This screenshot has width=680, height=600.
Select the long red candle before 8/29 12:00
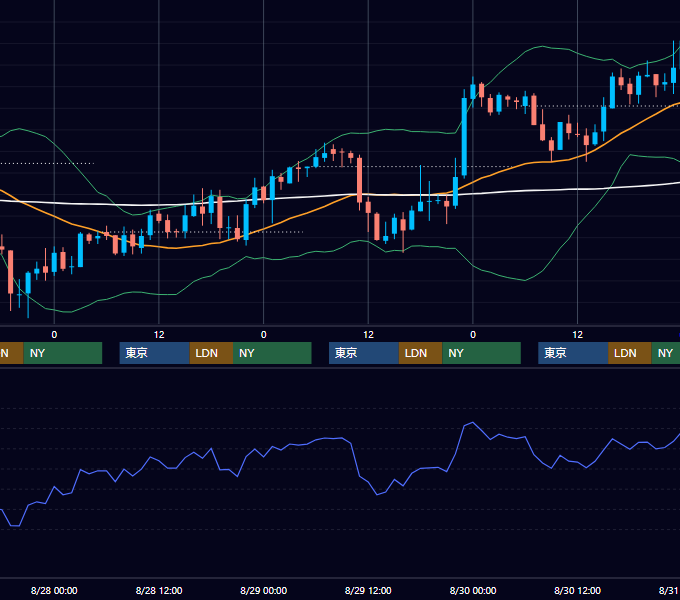[x=360, y=180]
